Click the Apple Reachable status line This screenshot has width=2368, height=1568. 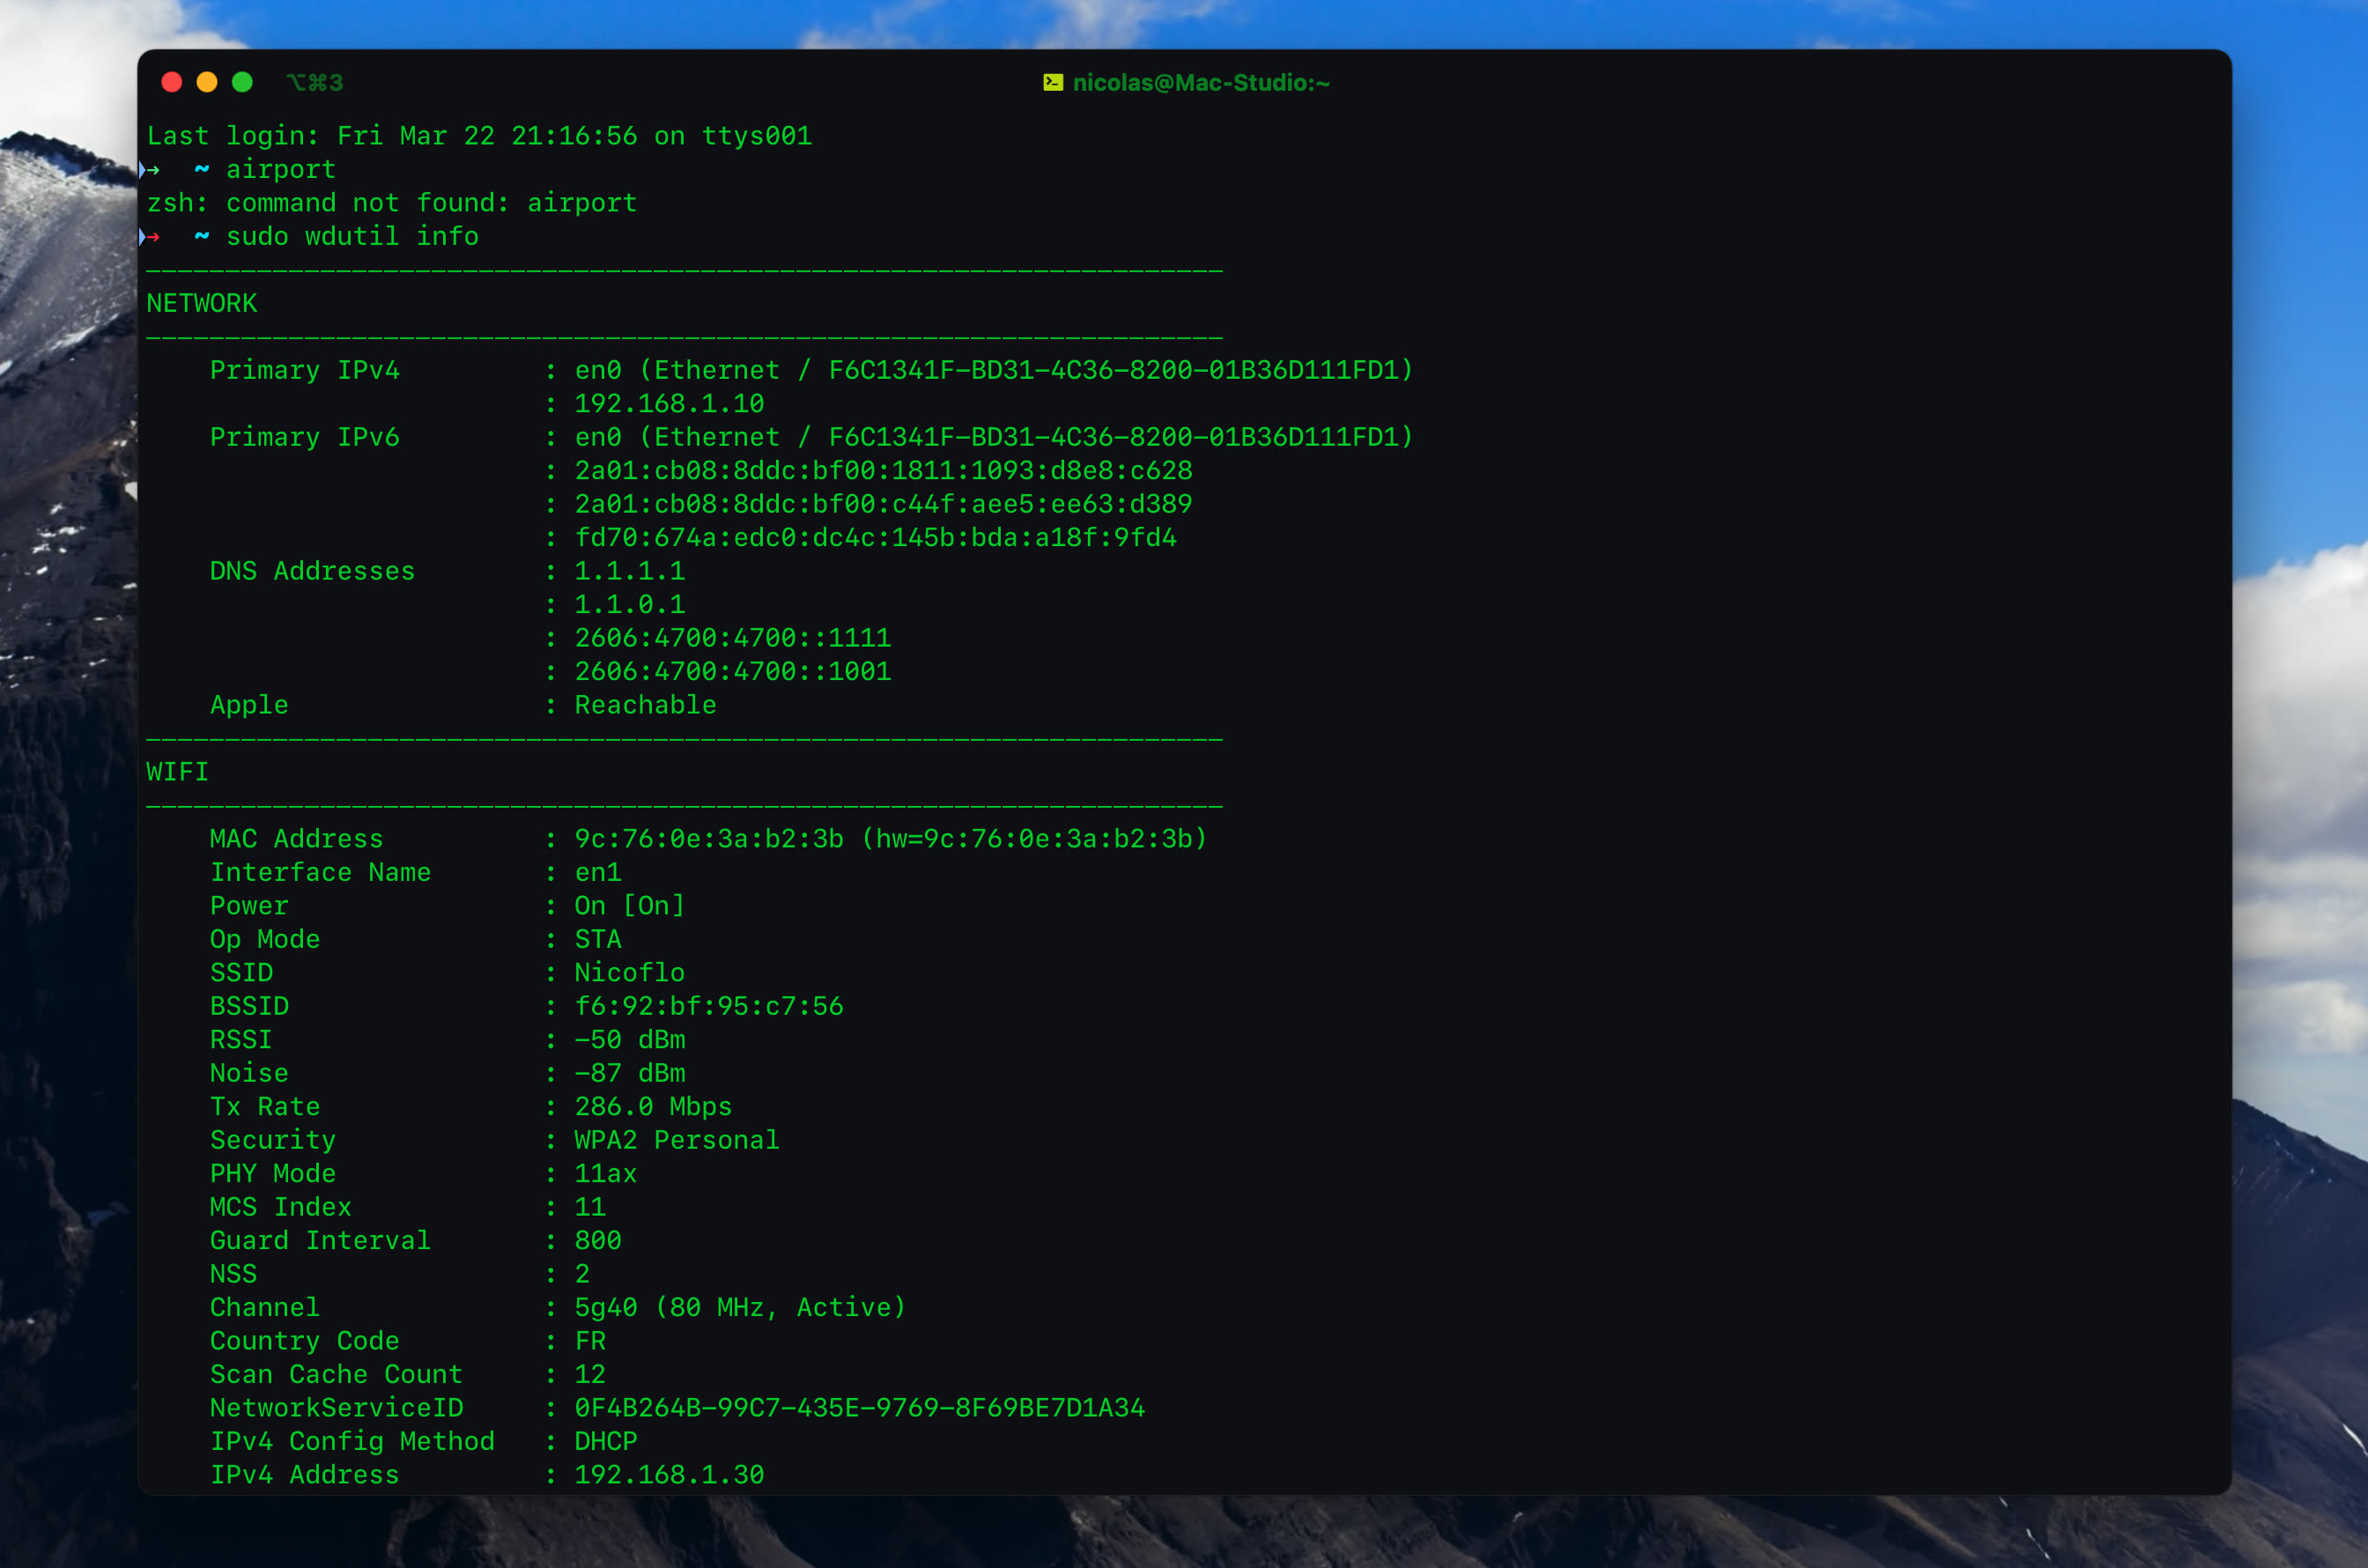(644, 704)
